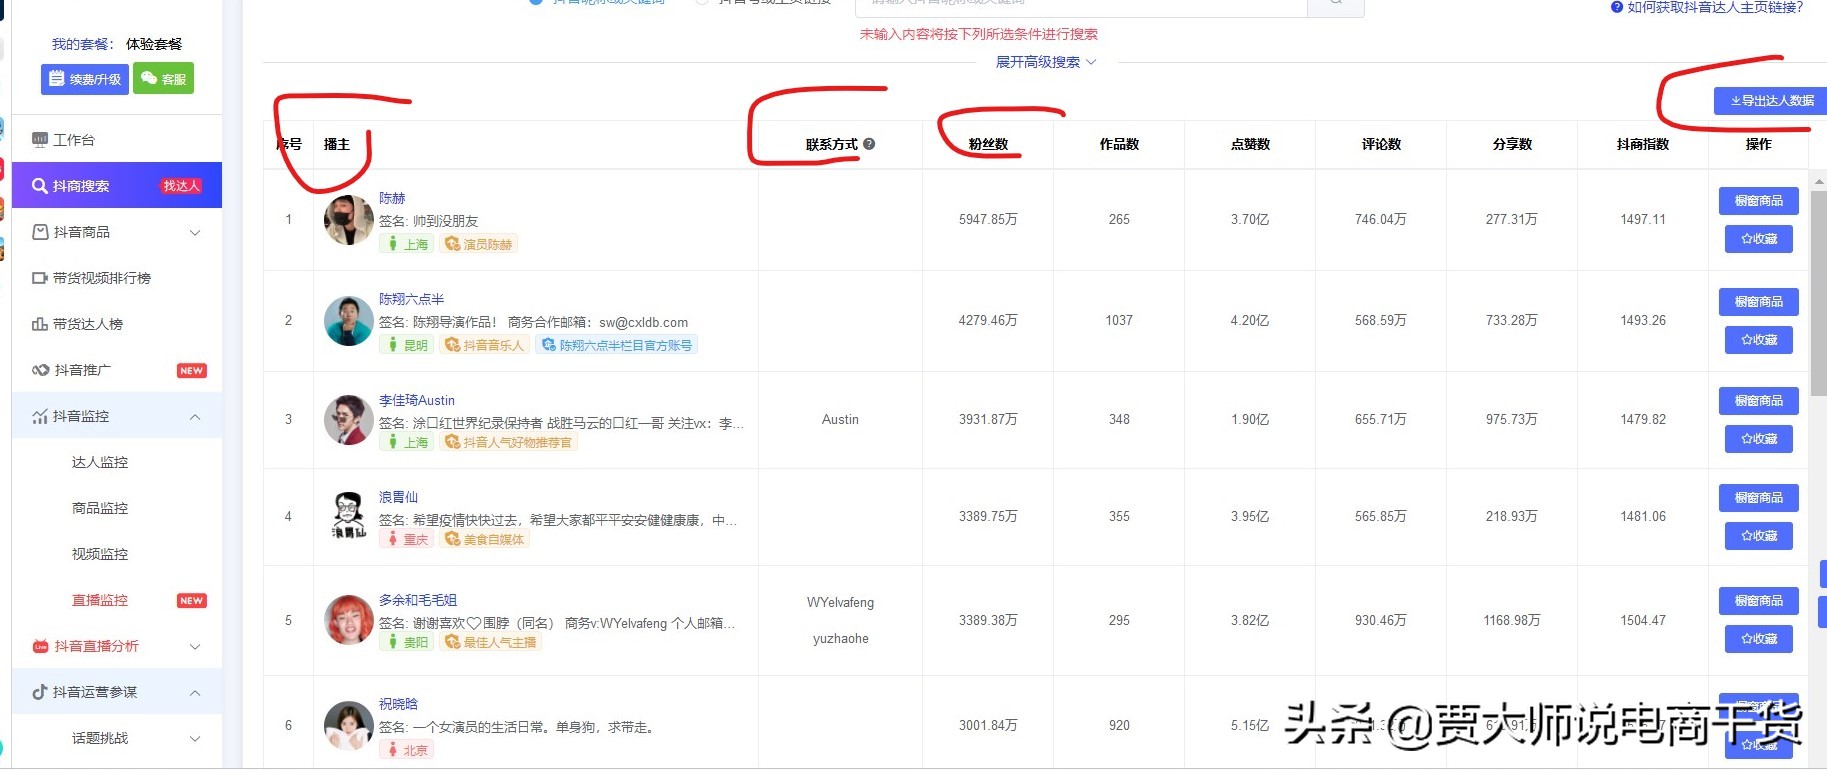The image size is (1827, 771).
Task: Click 收藏 button in 多余和毛毛姐 row
Action: (x=1759, y=639)
